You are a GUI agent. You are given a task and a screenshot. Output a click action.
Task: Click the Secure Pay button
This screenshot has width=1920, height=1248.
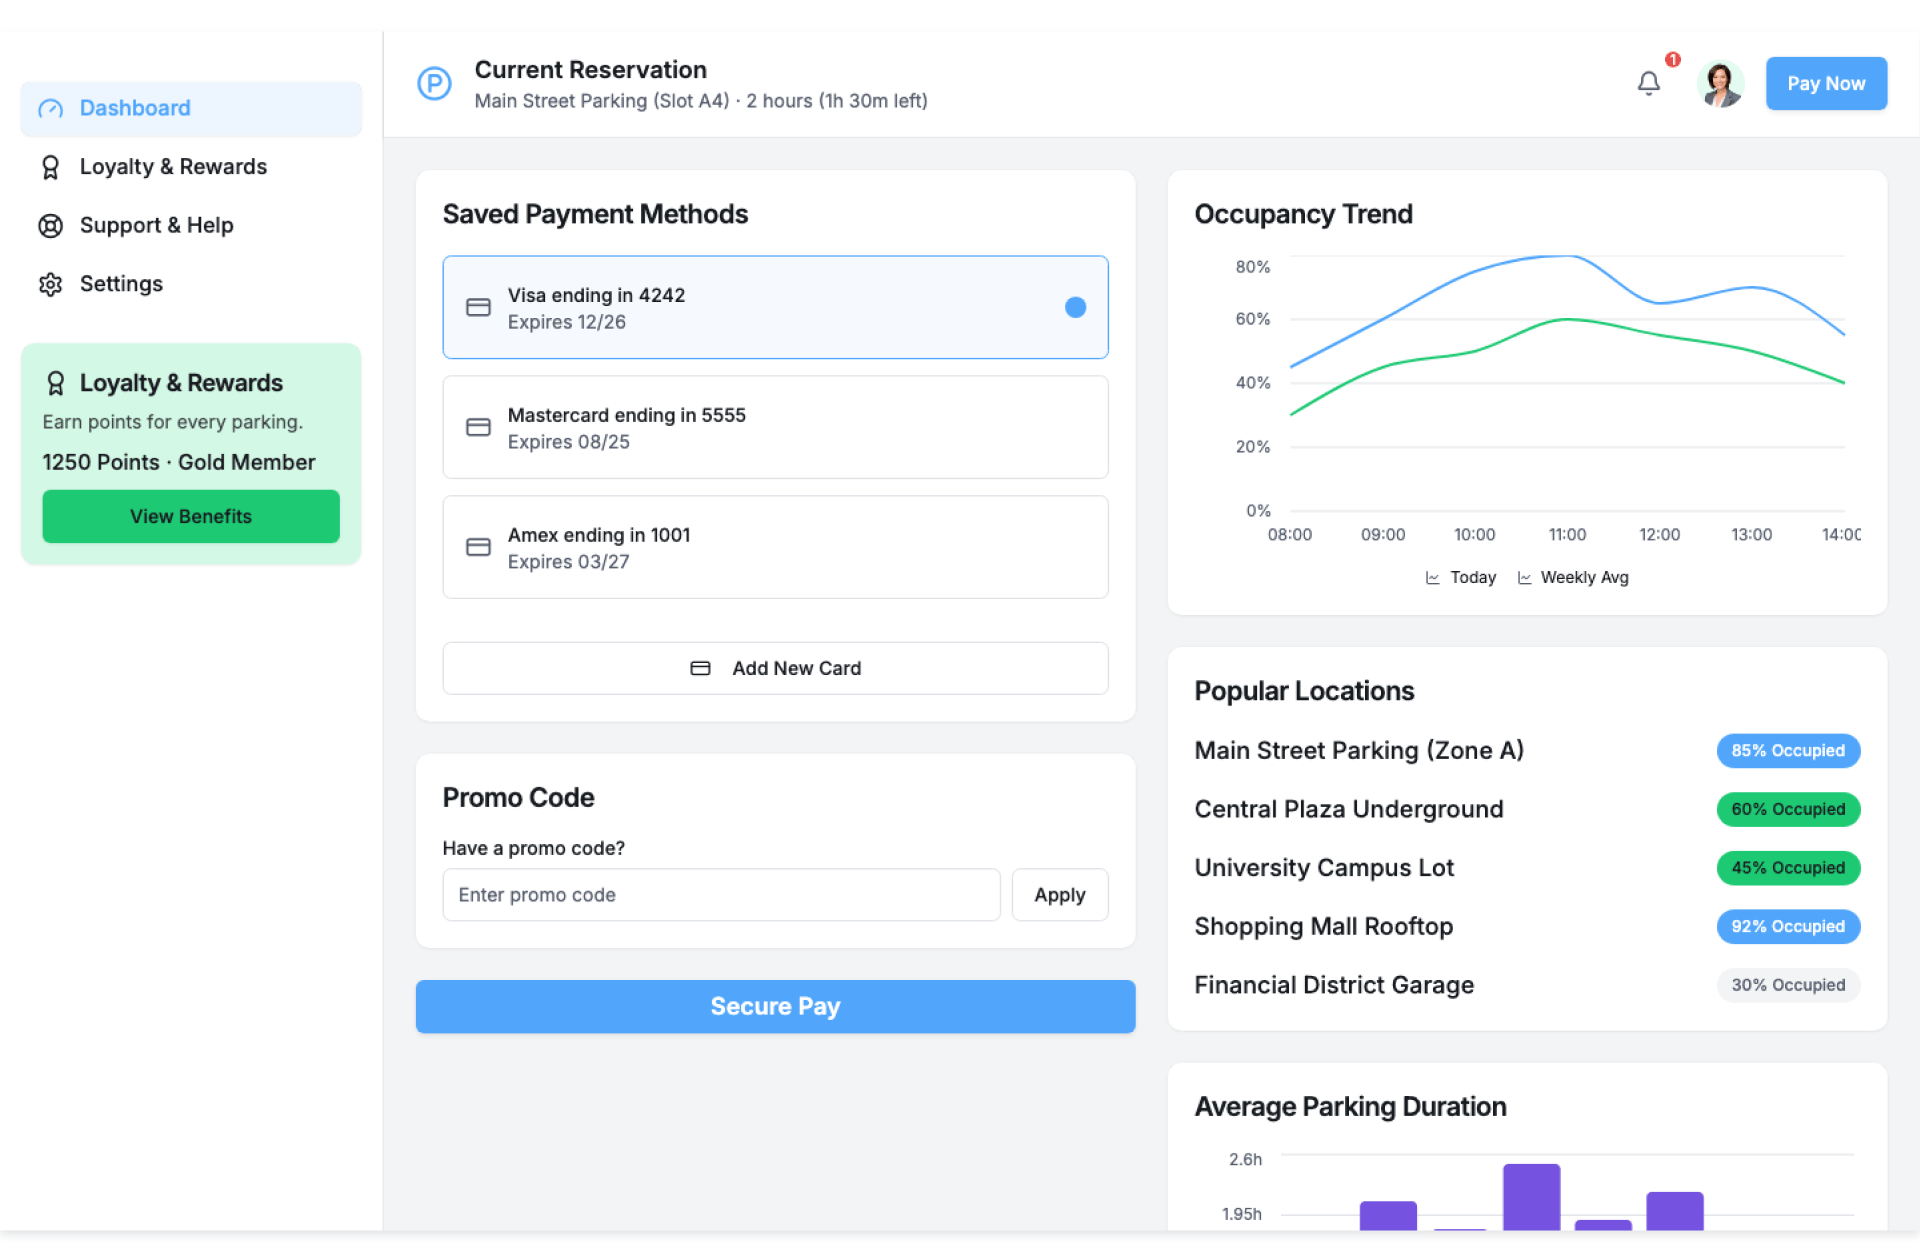(x=775, y=1006)
